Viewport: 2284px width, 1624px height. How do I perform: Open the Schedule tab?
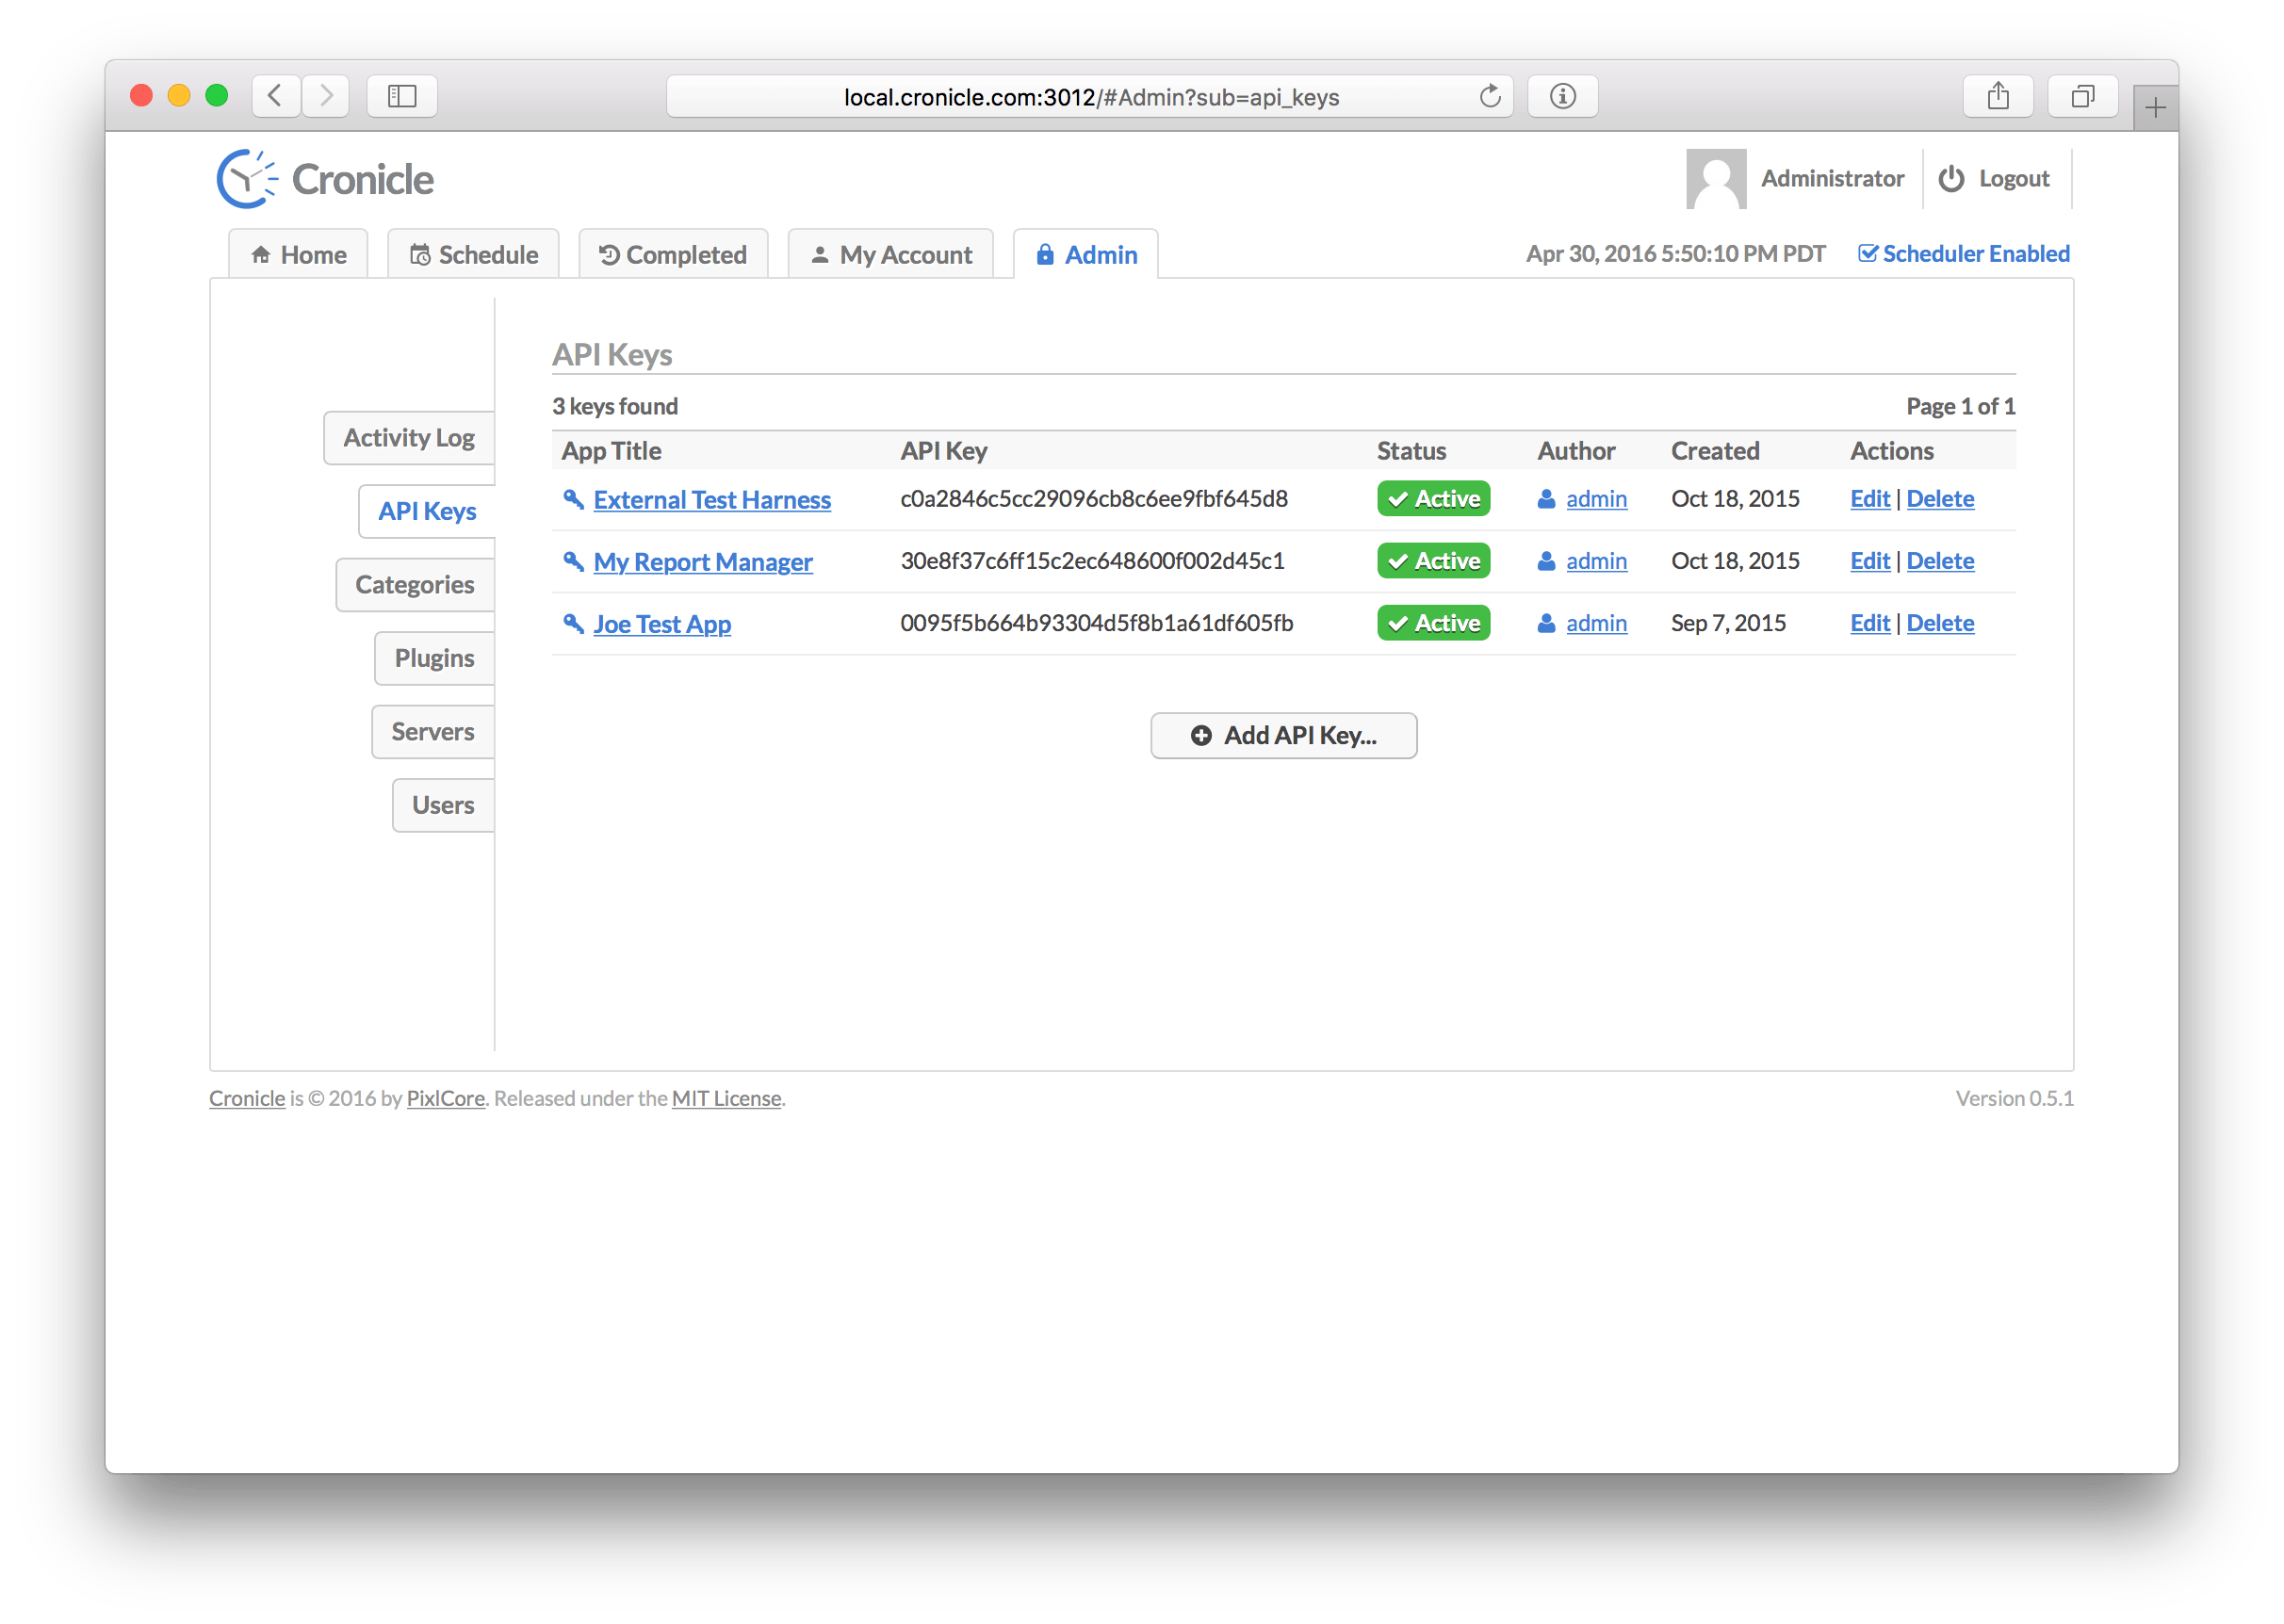[474, 255]
